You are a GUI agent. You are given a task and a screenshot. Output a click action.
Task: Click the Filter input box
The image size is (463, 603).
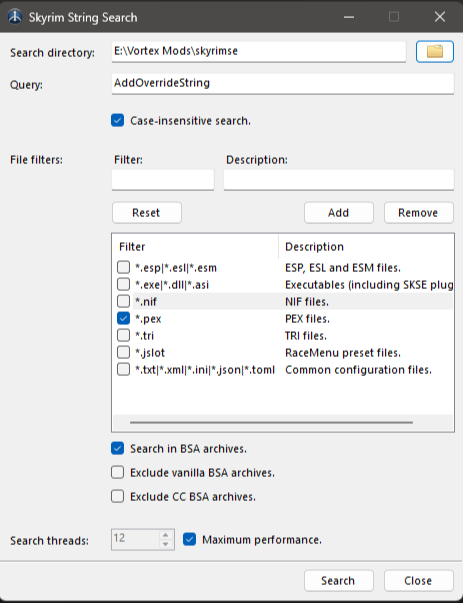pos(163,180)
